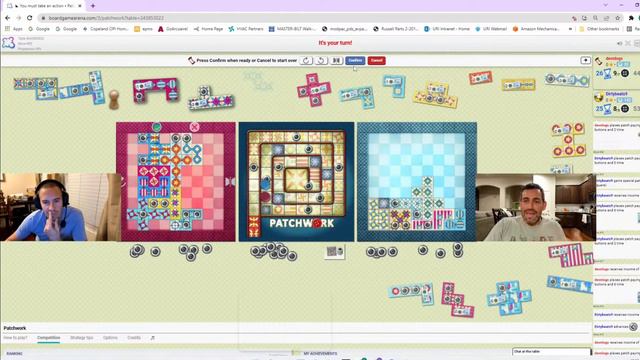The width and height of the screenshot is (640, 360).
Task: Open a new browser tab
Action: click(93, 6)
